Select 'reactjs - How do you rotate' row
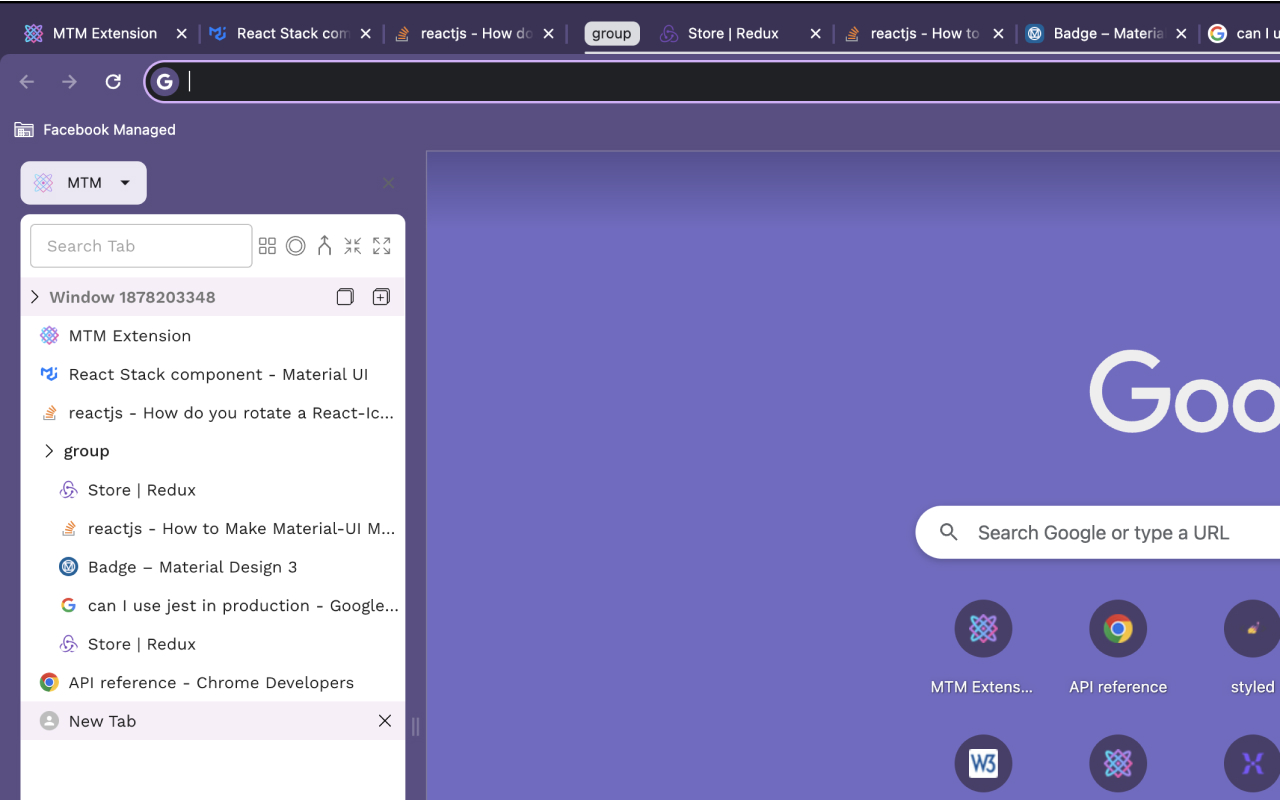This screenshot has height=800, width=1280. click(x=213, y=413)
